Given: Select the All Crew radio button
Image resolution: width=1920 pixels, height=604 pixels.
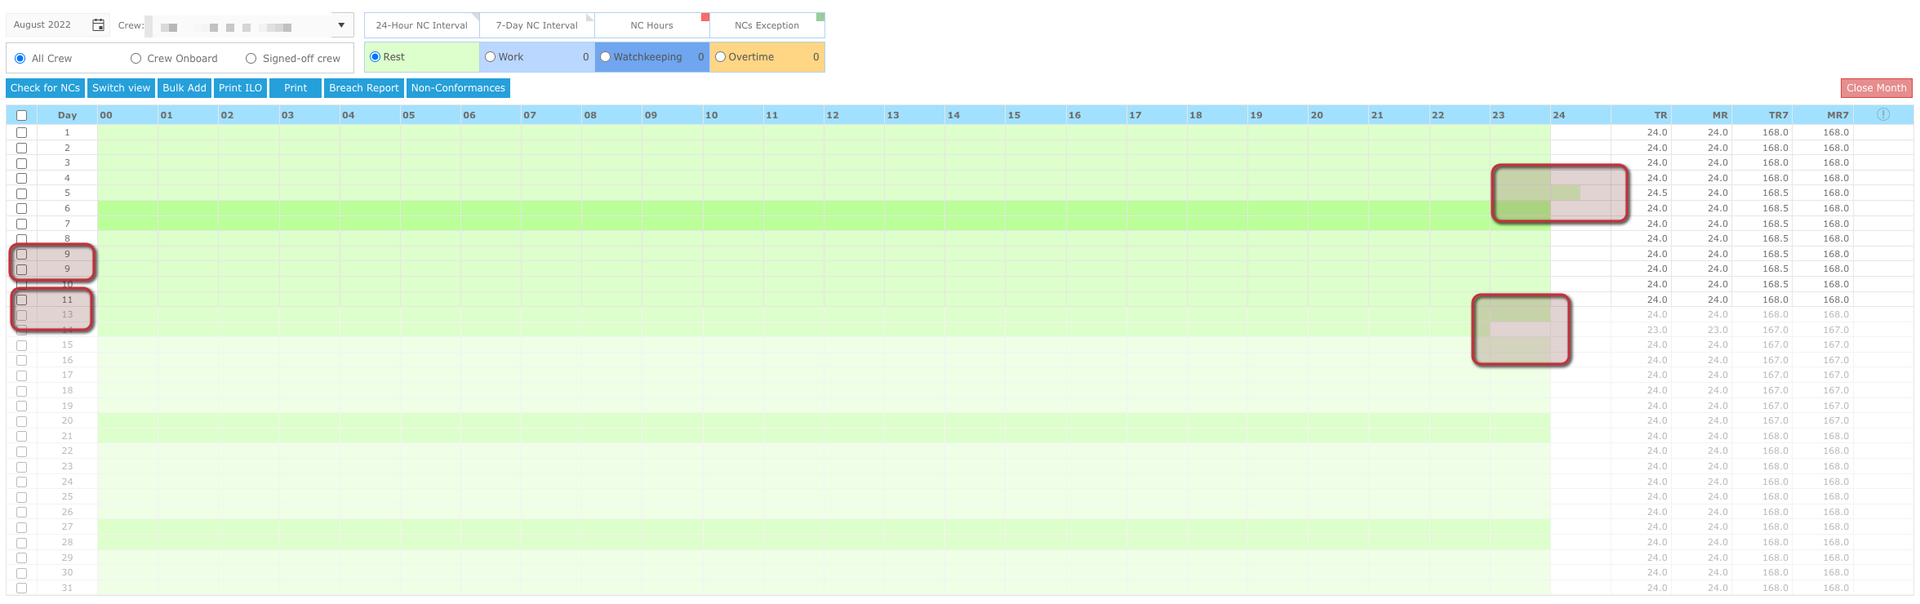Looking at the screenshot, I should [20, 59].
